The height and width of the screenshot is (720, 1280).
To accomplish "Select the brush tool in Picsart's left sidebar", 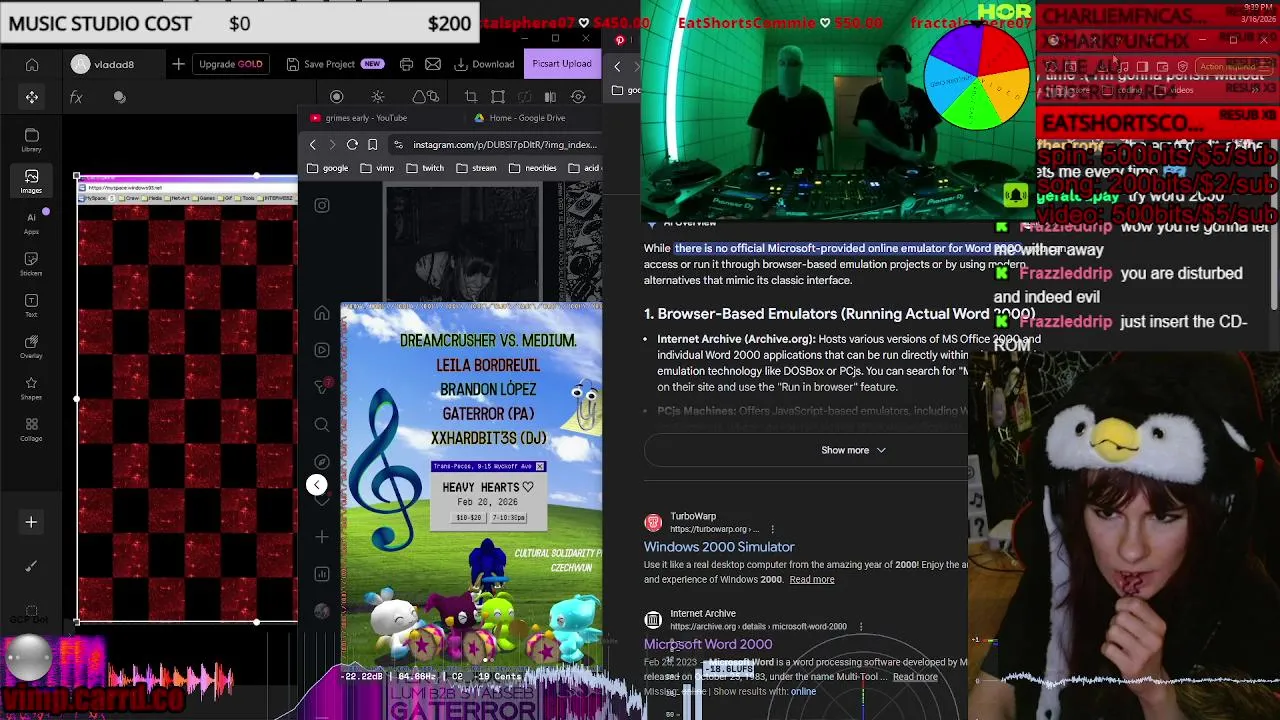I will [31, 566].
